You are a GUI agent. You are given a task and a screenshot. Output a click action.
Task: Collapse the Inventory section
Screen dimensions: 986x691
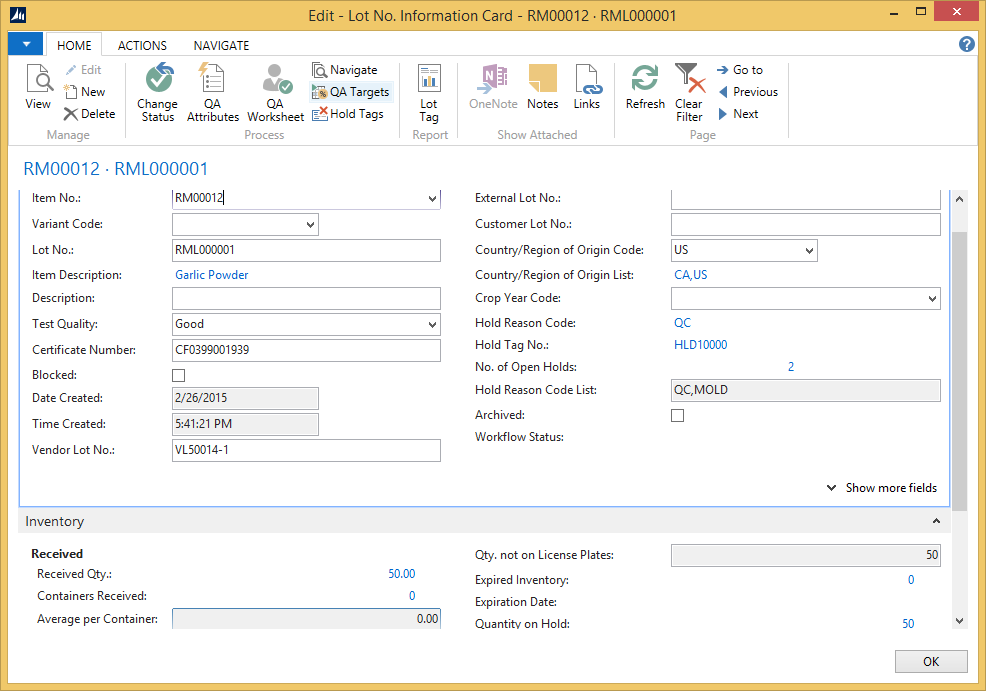(936, 522)
